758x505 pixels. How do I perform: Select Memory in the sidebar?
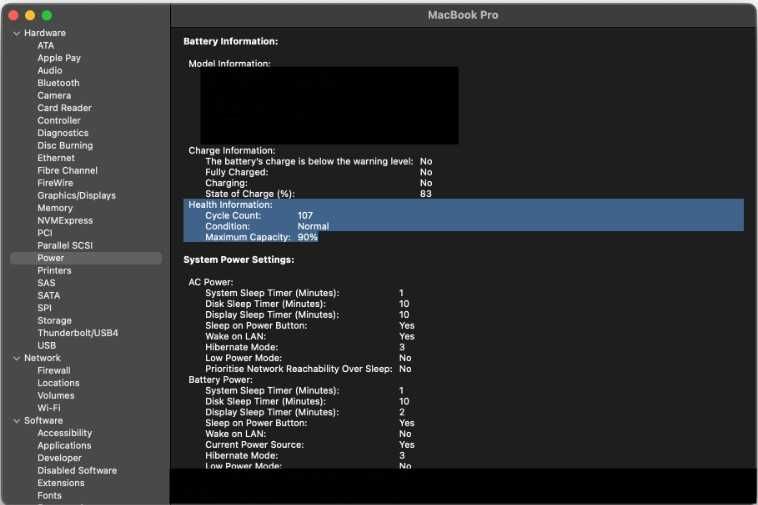55,208
